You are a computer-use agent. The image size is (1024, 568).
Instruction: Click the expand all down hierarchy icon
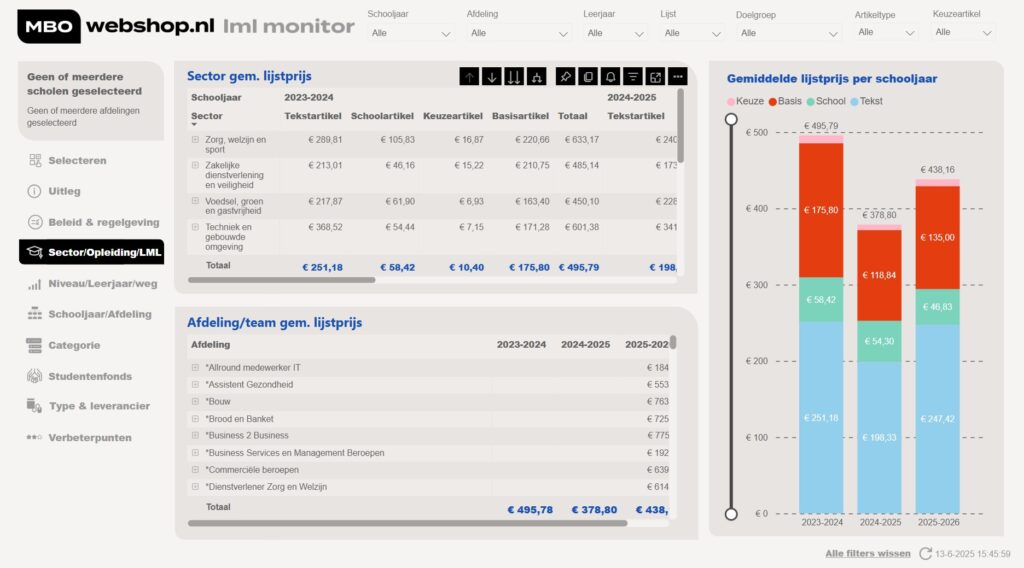(x=538, y=77)
